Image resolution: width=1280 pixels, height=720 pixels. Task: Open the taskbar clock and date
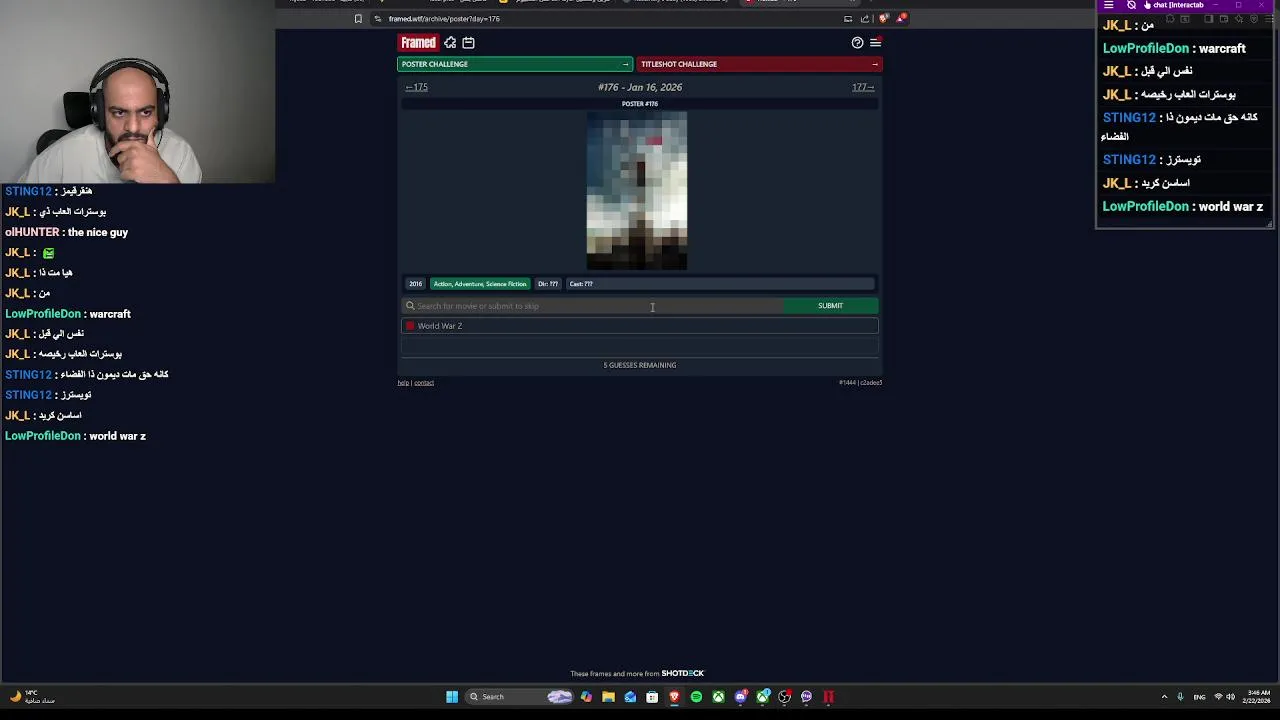pos(1259,697)
